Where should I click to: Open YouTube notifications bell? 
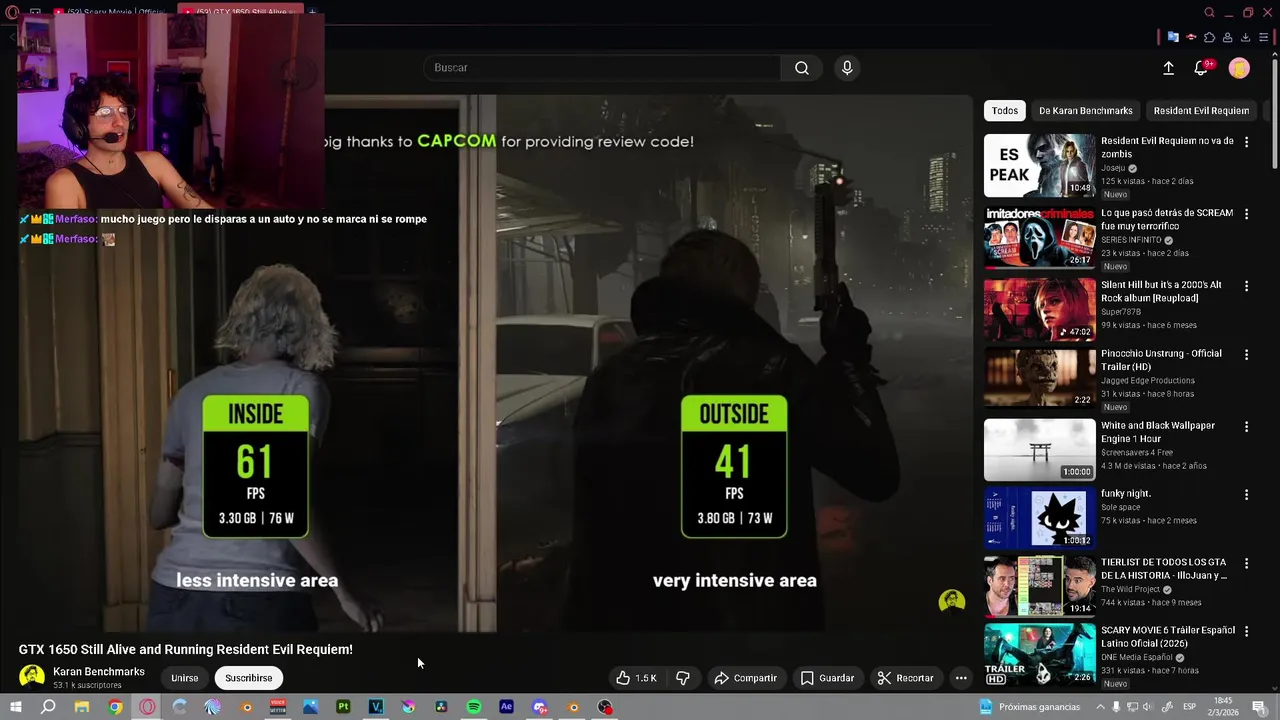(x=1201, y=68)
